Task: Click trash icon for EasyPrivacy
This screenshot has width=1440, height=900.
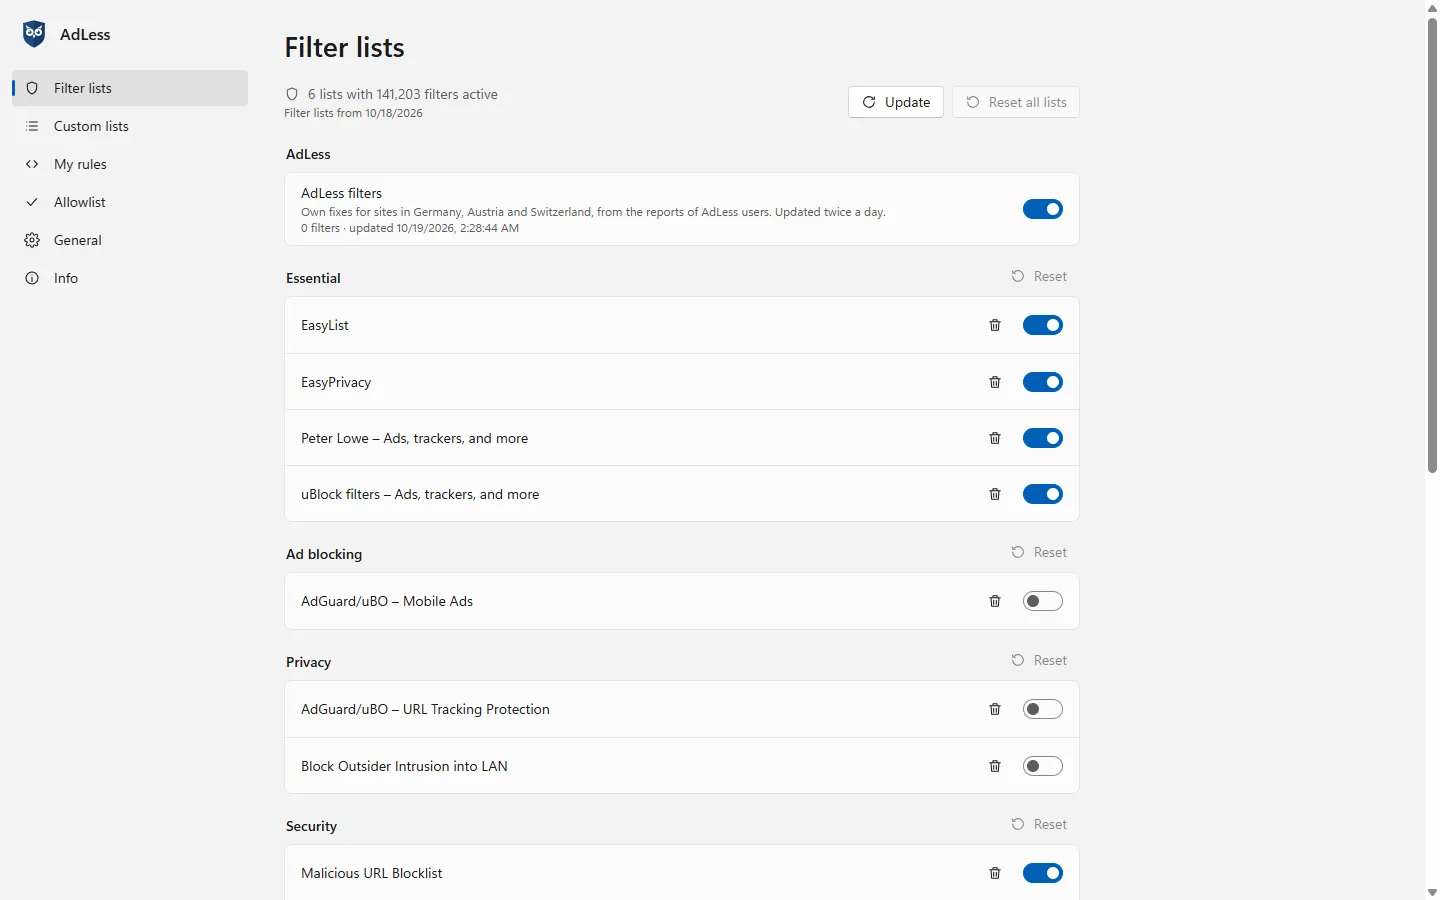Action: pos(995,382)
